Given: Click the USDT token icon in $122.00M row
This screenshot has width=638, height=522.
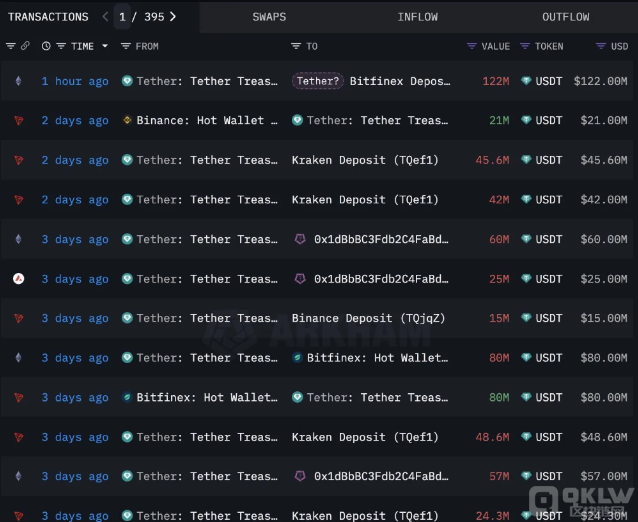Looking at the screenshot, I should [x=526, y=81].
